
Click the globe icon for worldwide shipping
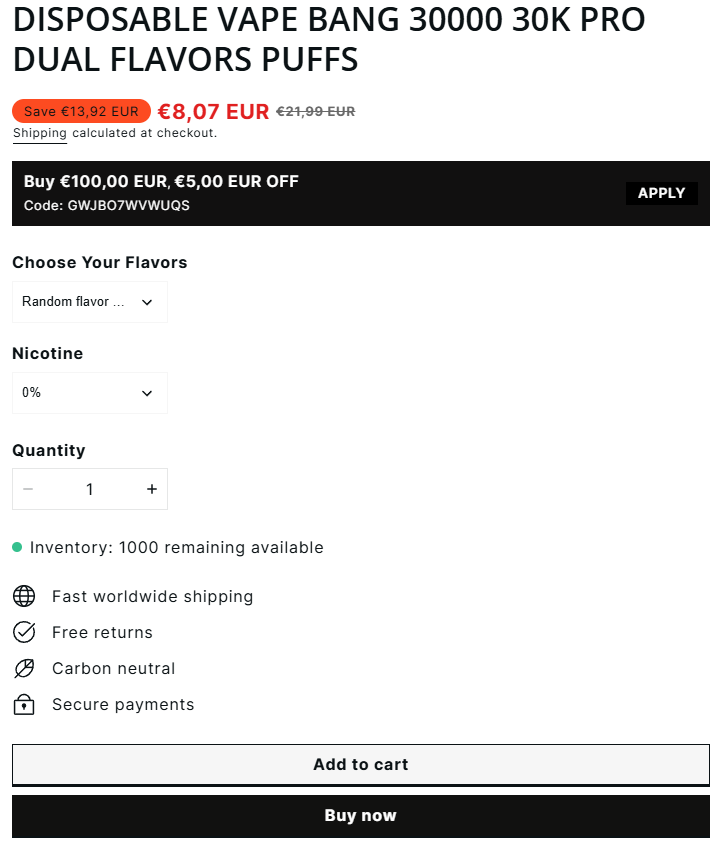[x=24, y=596]
